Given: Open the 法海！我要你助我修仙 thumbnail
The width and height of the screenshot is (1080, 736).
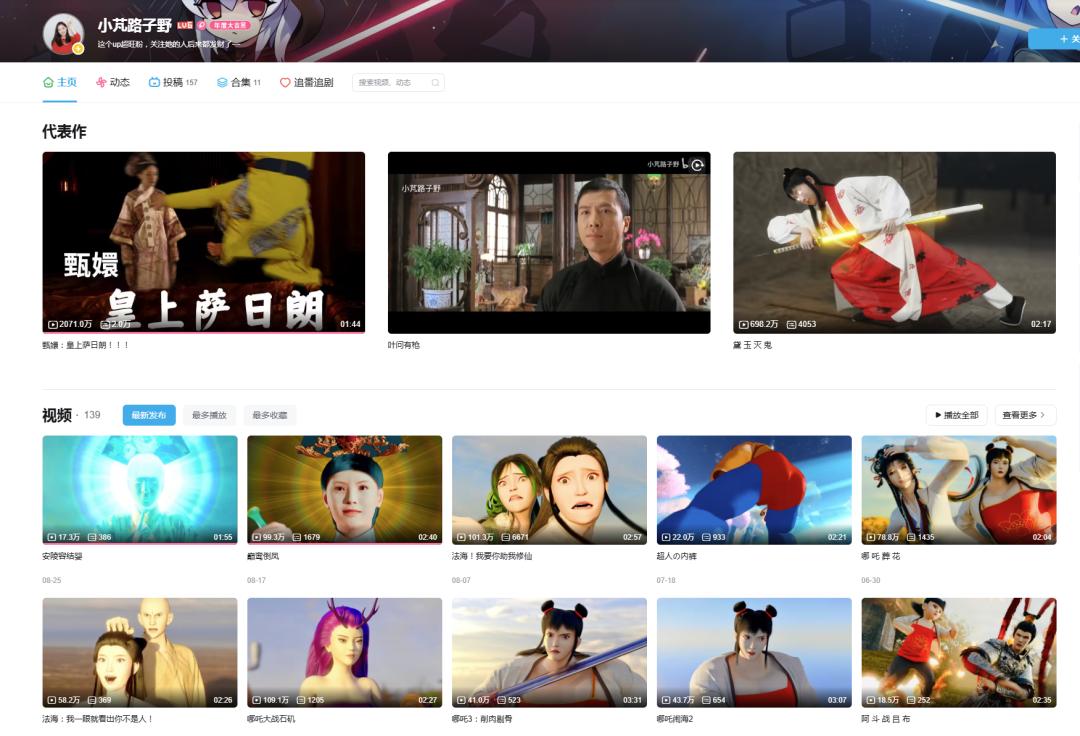Looking at the screenshot, I should tap(549, 490).
